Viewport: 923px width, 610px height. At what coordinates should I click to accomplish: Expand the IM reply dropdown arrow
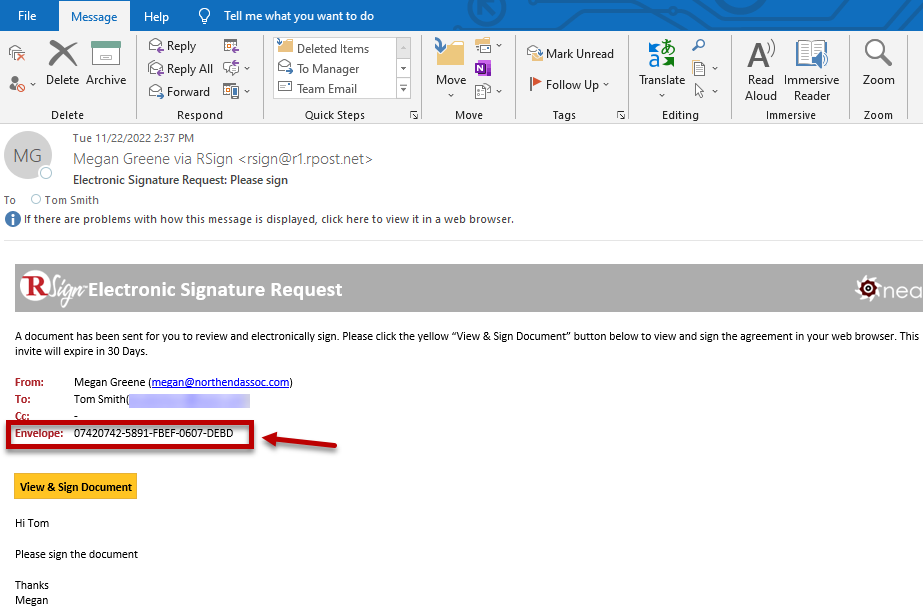pos(247,68)
